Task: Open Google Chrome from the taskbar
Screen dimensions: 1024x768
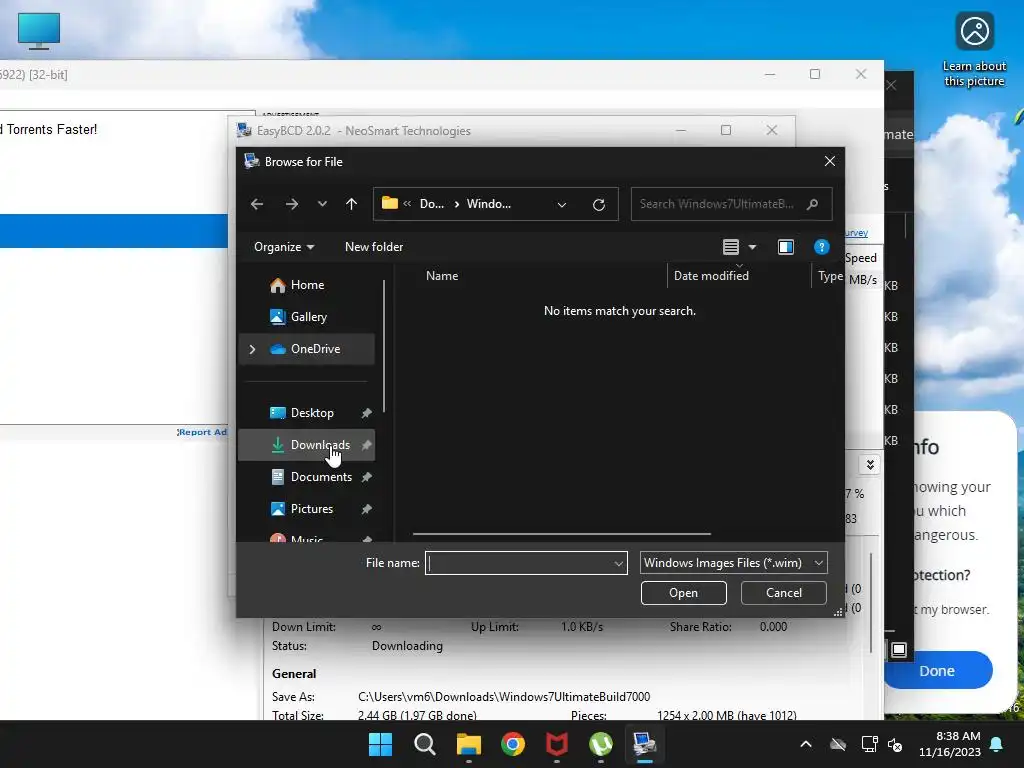Action: pyautogui.click(x=513, y=744)
